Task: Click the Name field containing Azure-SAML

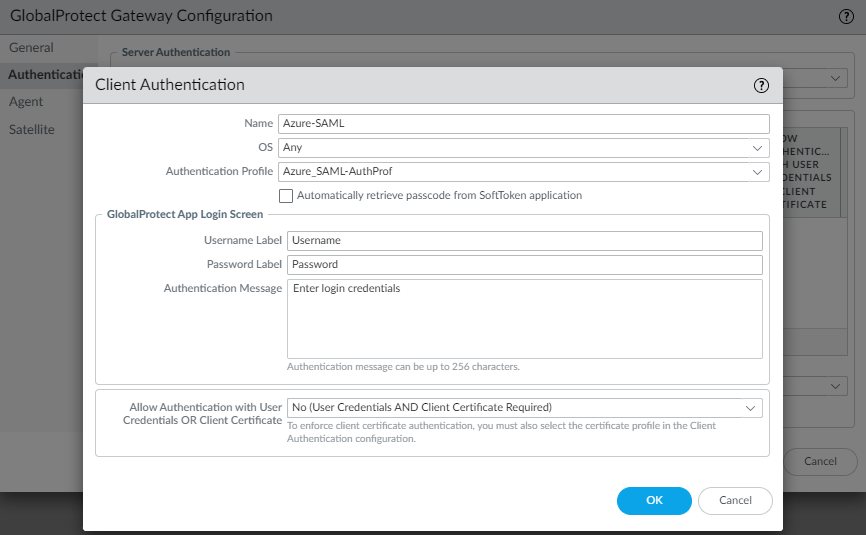Action: point(523,124)
